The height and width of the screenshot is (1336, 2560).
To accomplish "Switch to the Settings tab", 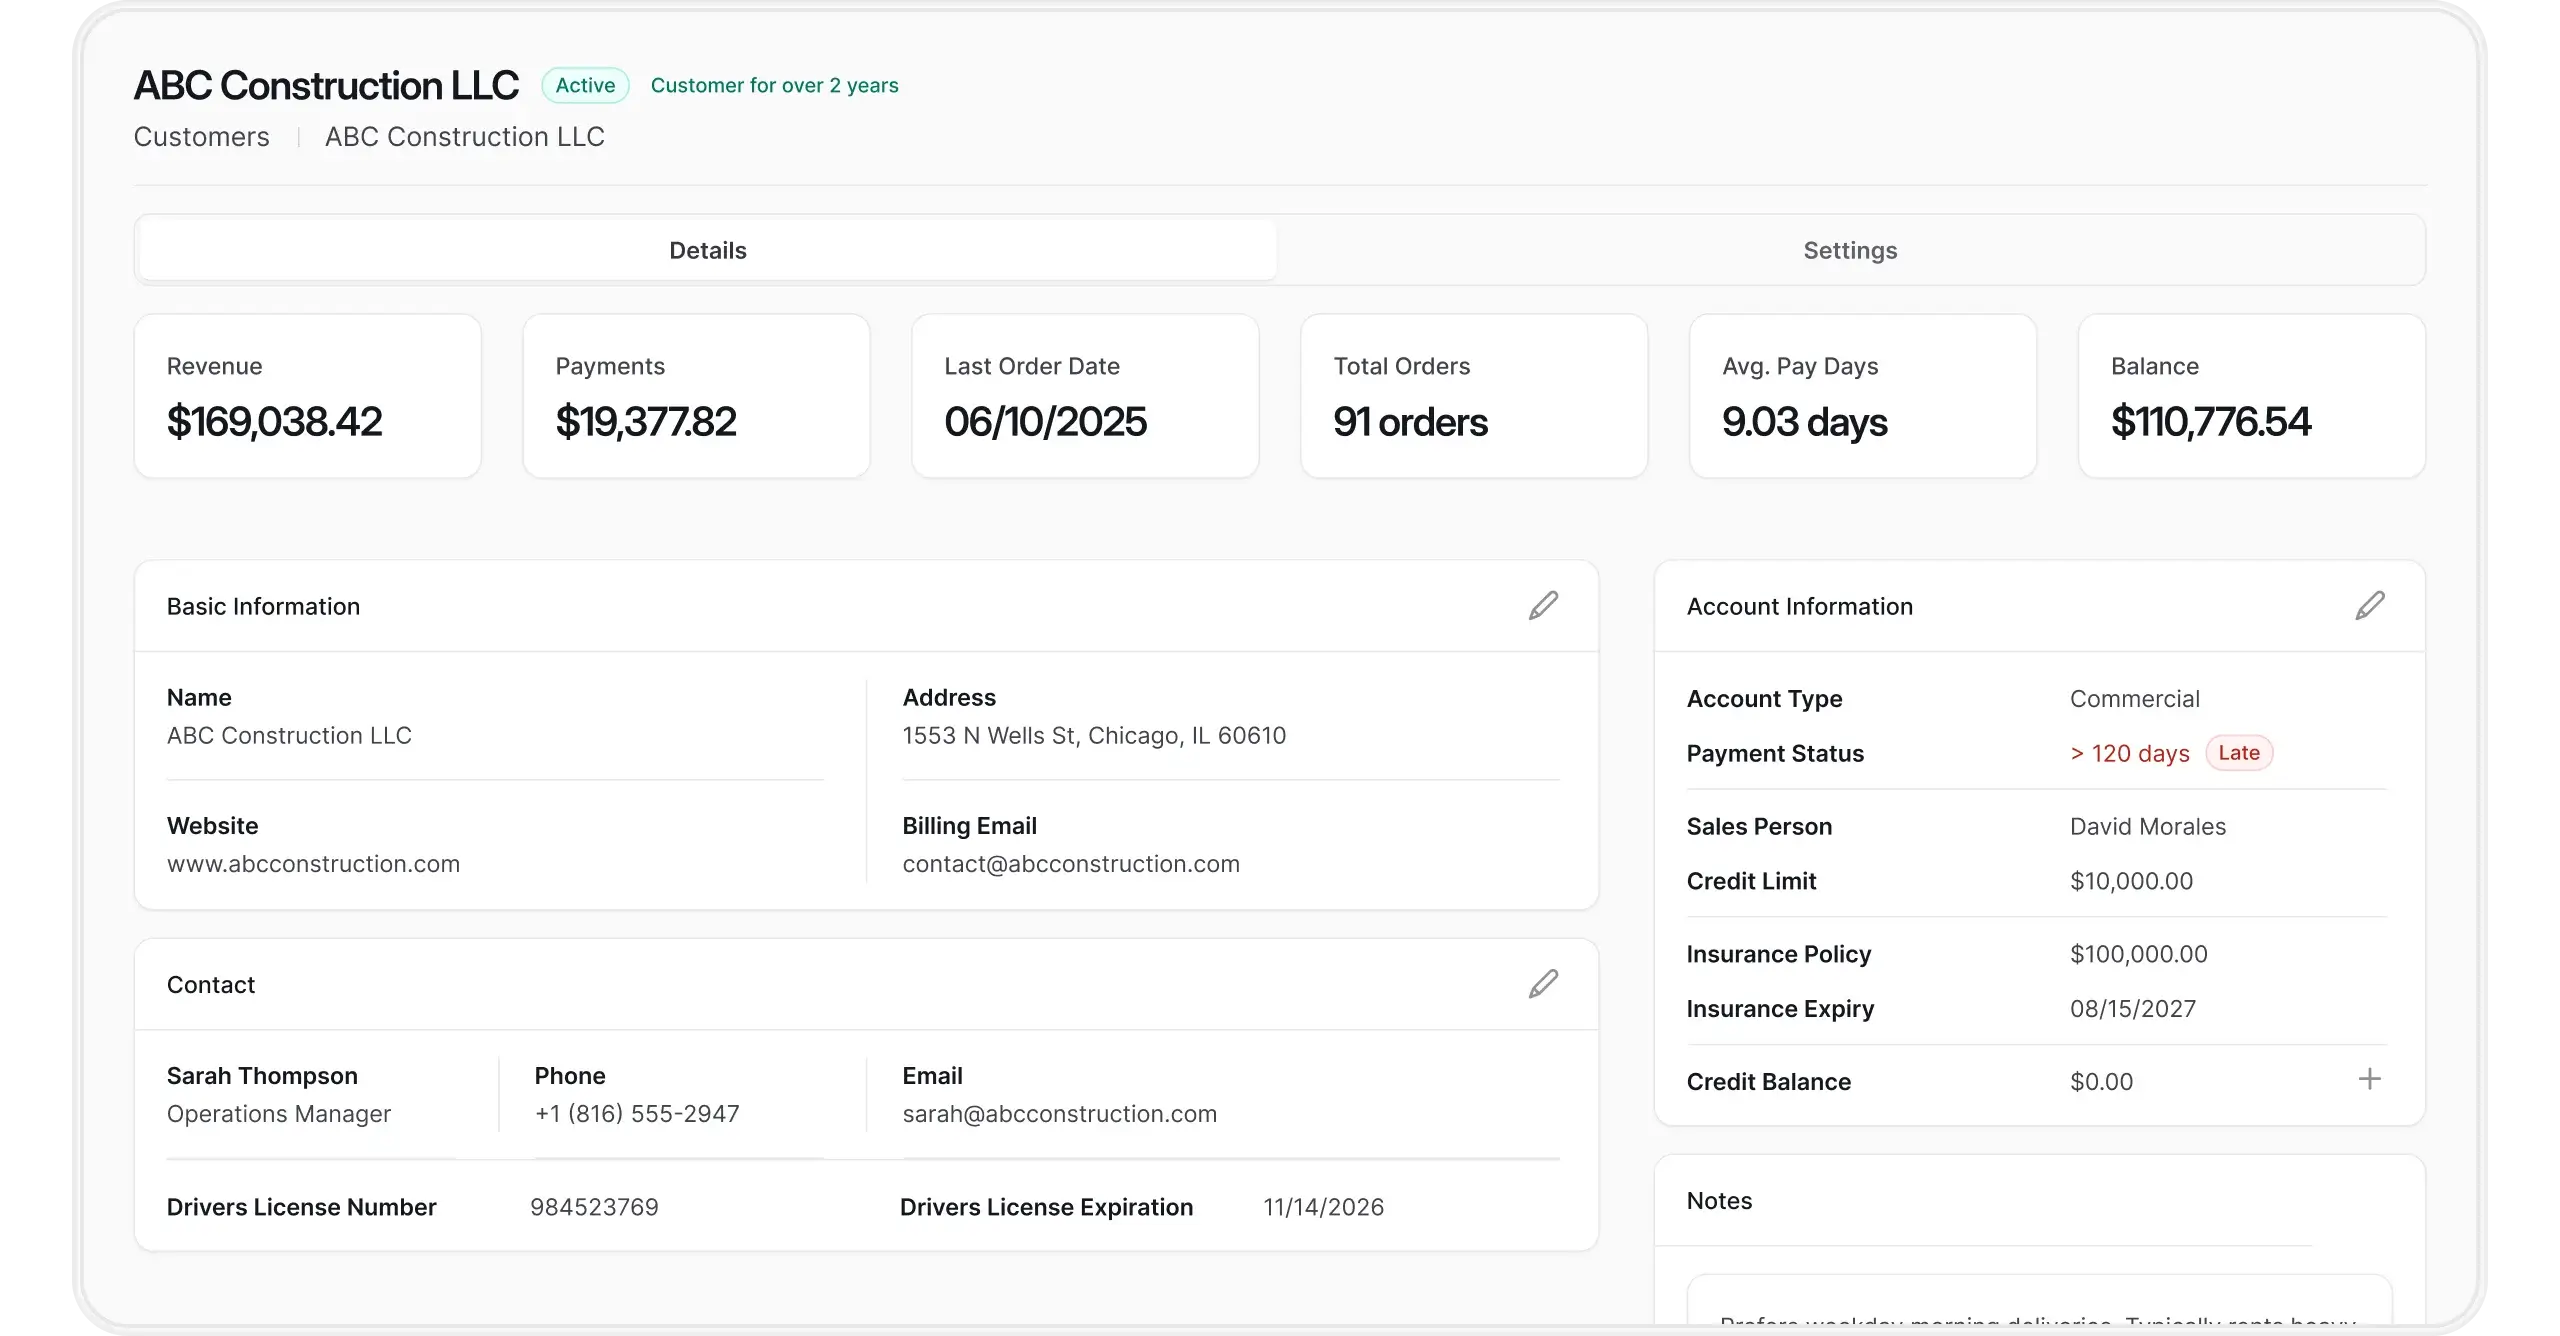I will [1850, 250].
